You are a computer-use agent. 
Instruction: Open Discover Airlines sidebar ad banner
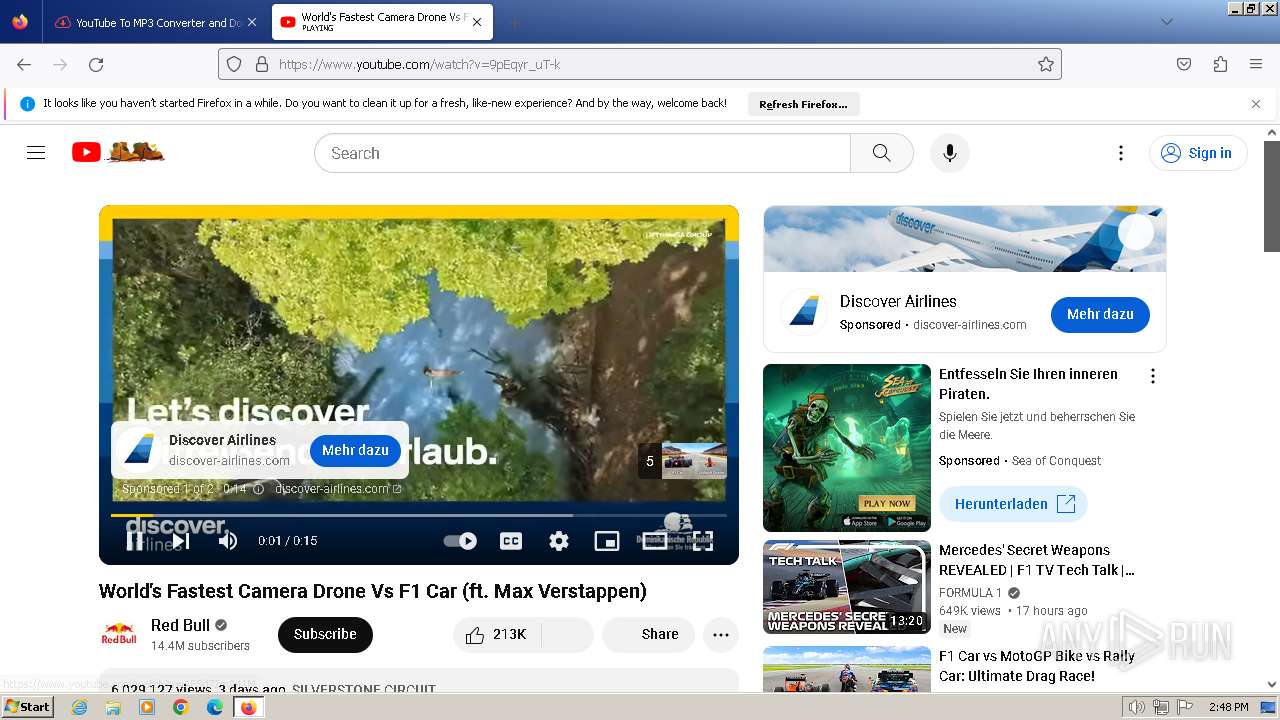tap(965, 239)
